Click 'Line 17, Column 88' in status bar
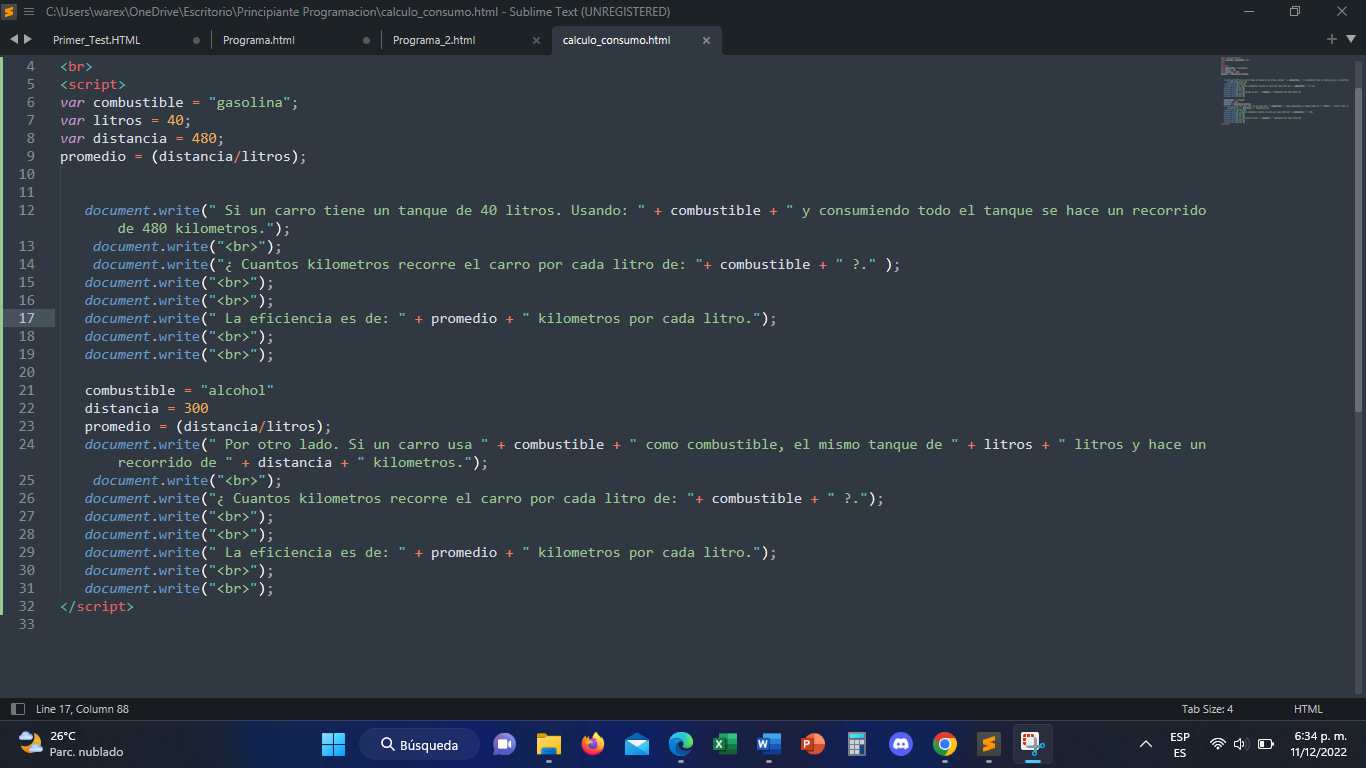The width and height of the screenshot is (1366, 768). 82,709
